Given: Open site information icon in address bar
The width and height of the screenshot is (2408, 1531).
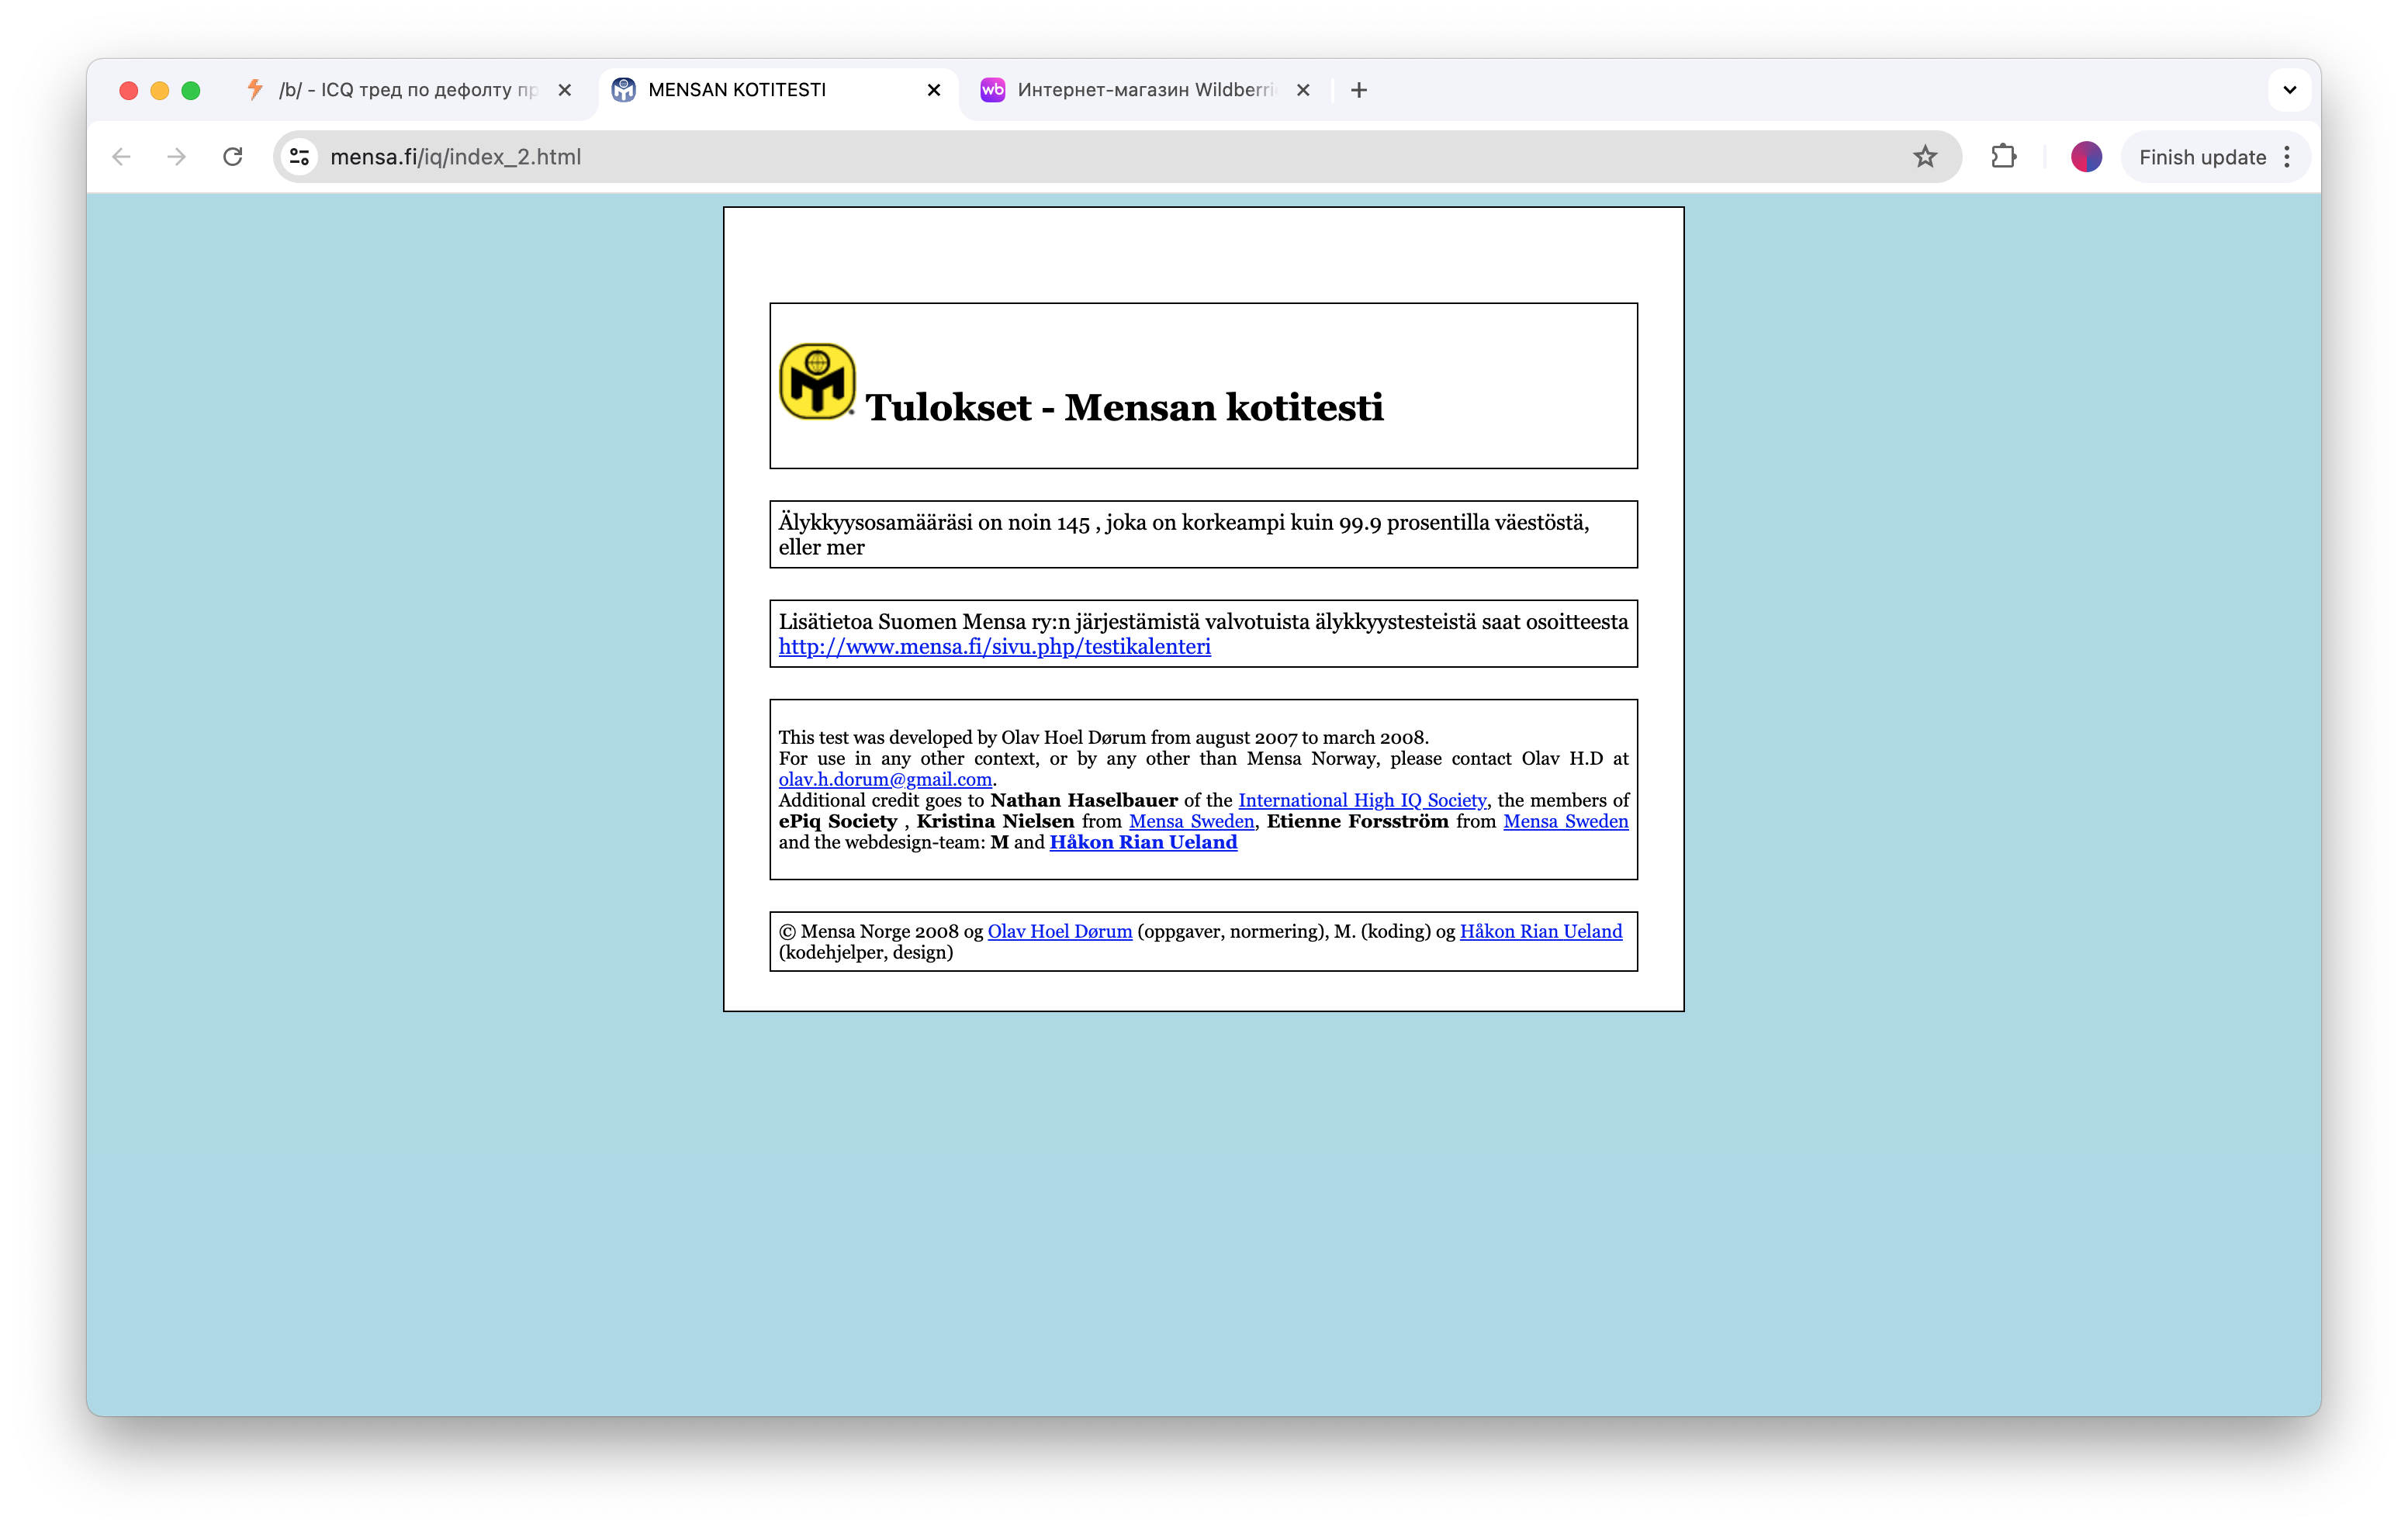Looking at the screenshot, I should (299, 157).
